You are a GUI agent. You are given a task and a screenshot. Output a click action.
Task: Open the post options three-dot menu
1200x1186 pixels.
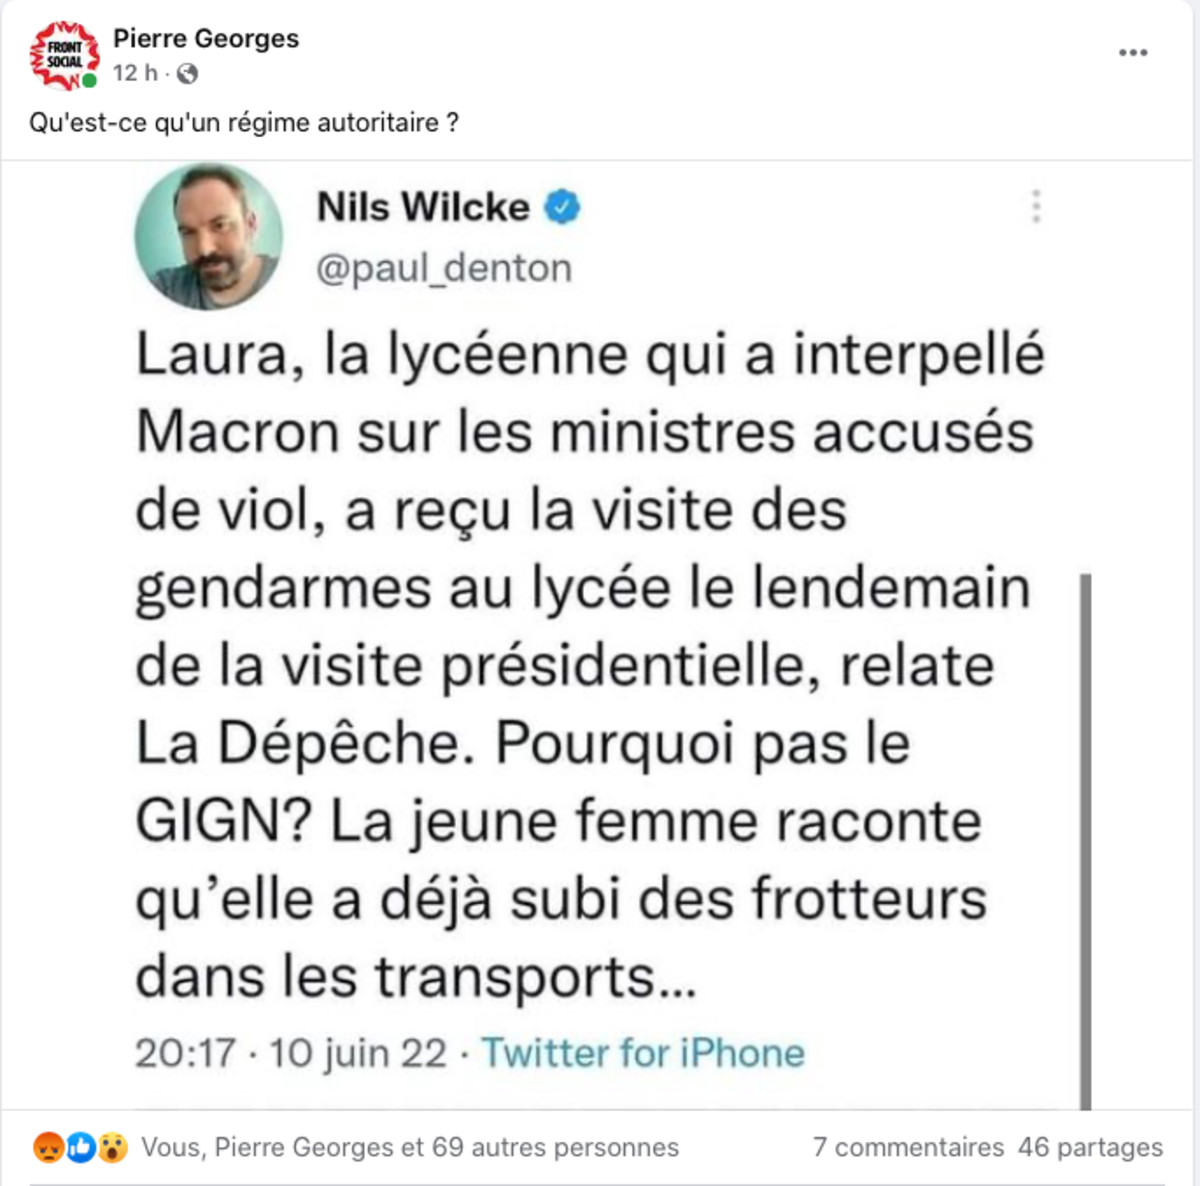click(1133, 53)
